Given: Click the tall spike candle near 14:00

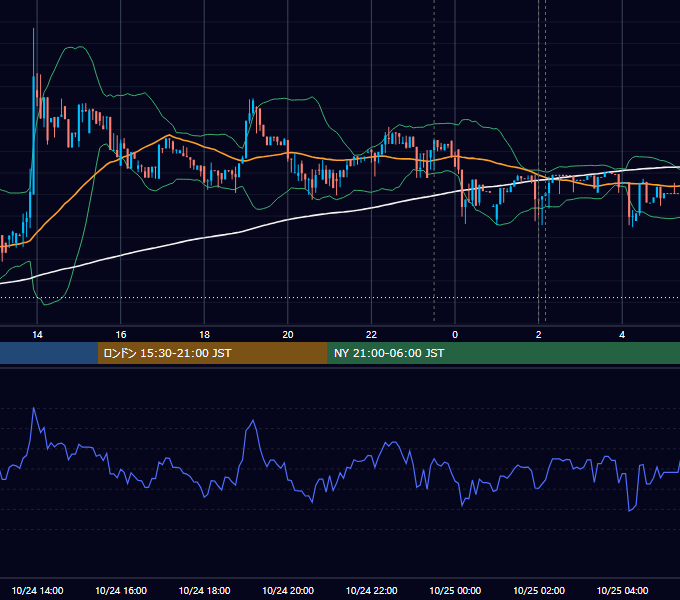Looking at the screenshot, I should point(33,113).
